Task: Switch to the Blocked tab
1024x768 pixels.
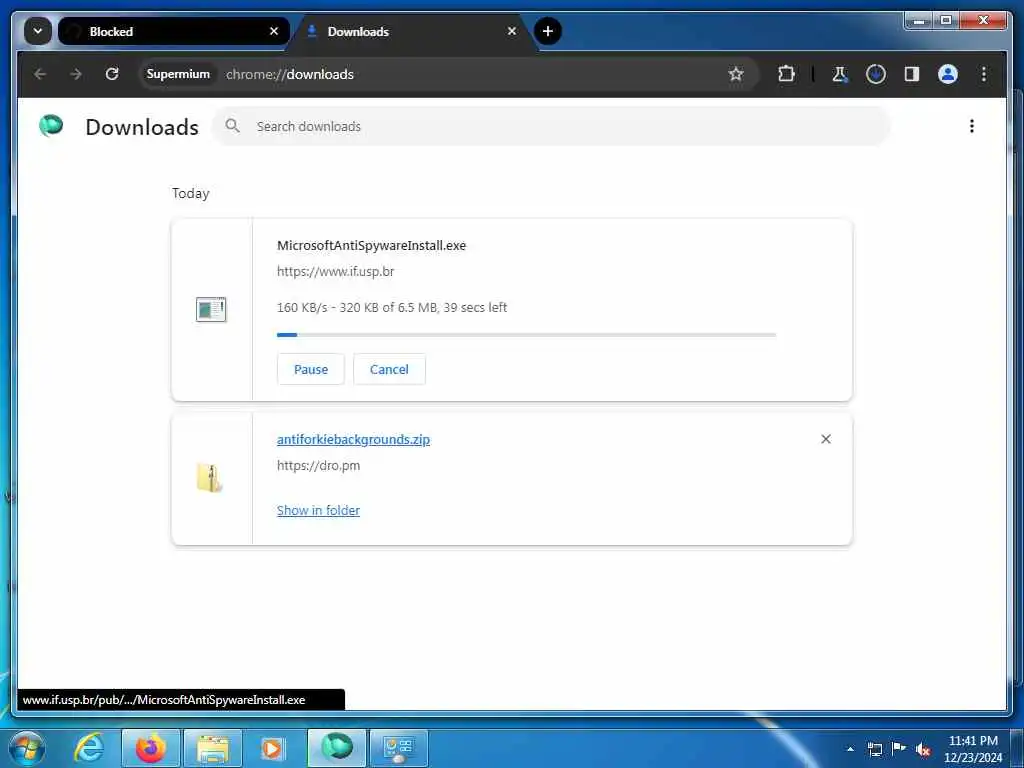Action: 173,31
